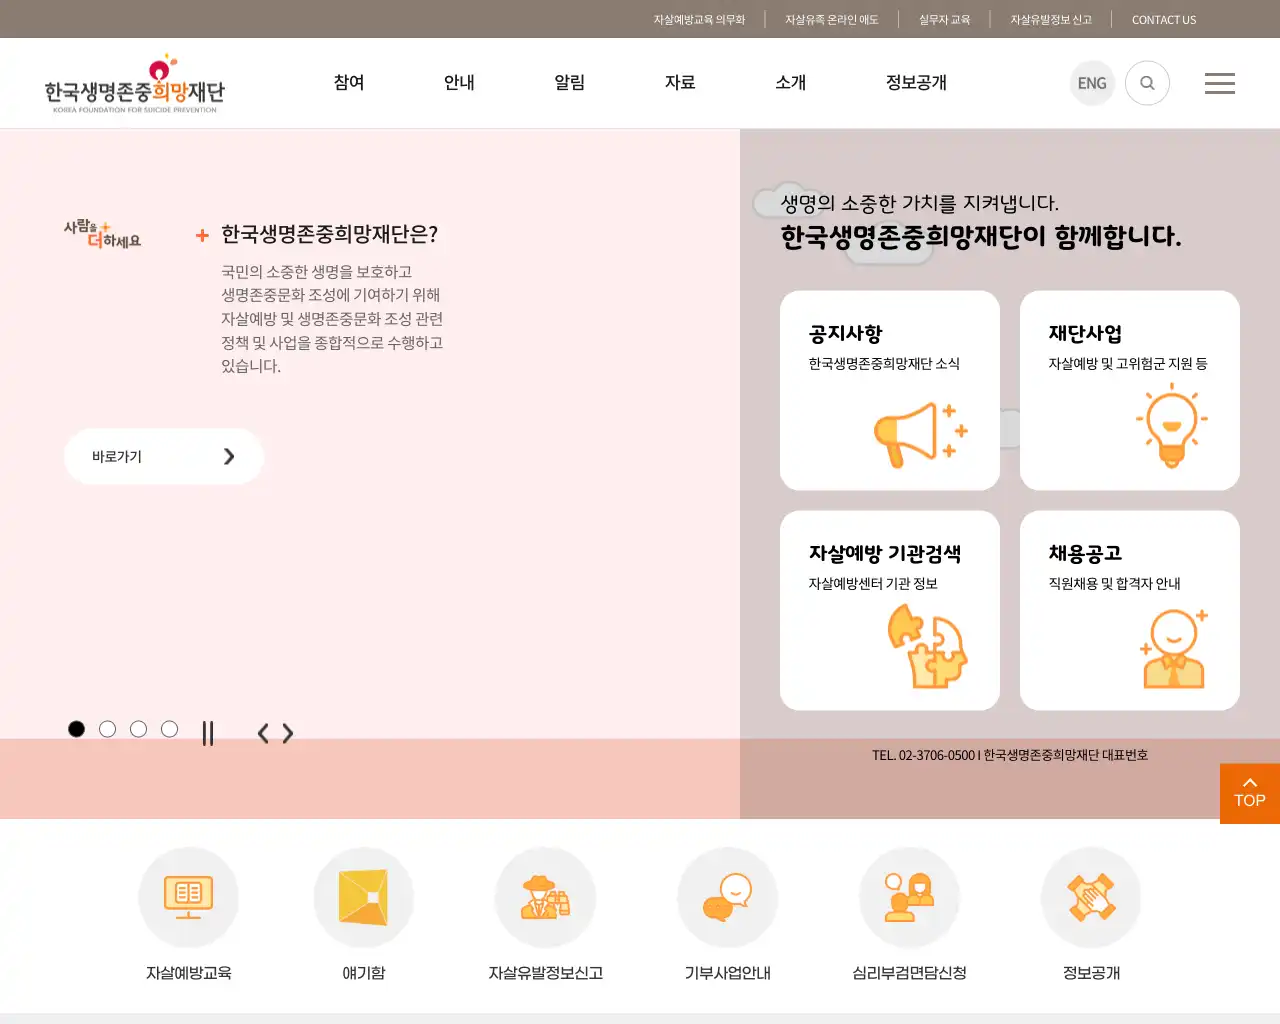The width and height of the screenshot is (1280, 1024).
Task: Open the CONTACT US link
Action: (x=1163, y=19)
